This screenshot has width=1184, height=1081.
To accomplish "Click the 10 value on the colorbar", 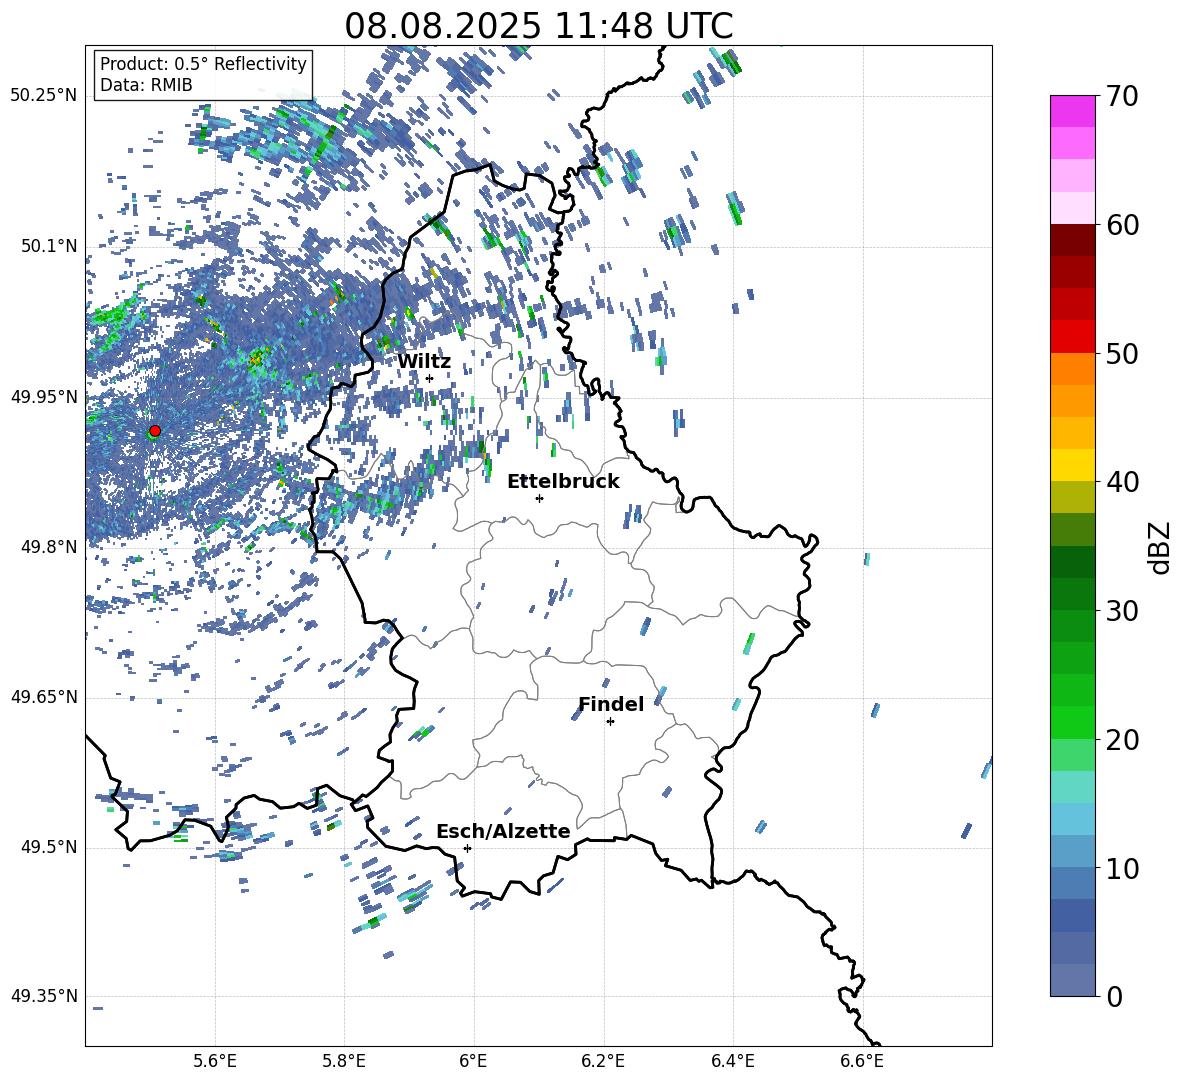I will pyautogui.click(x=1122, y=869).
